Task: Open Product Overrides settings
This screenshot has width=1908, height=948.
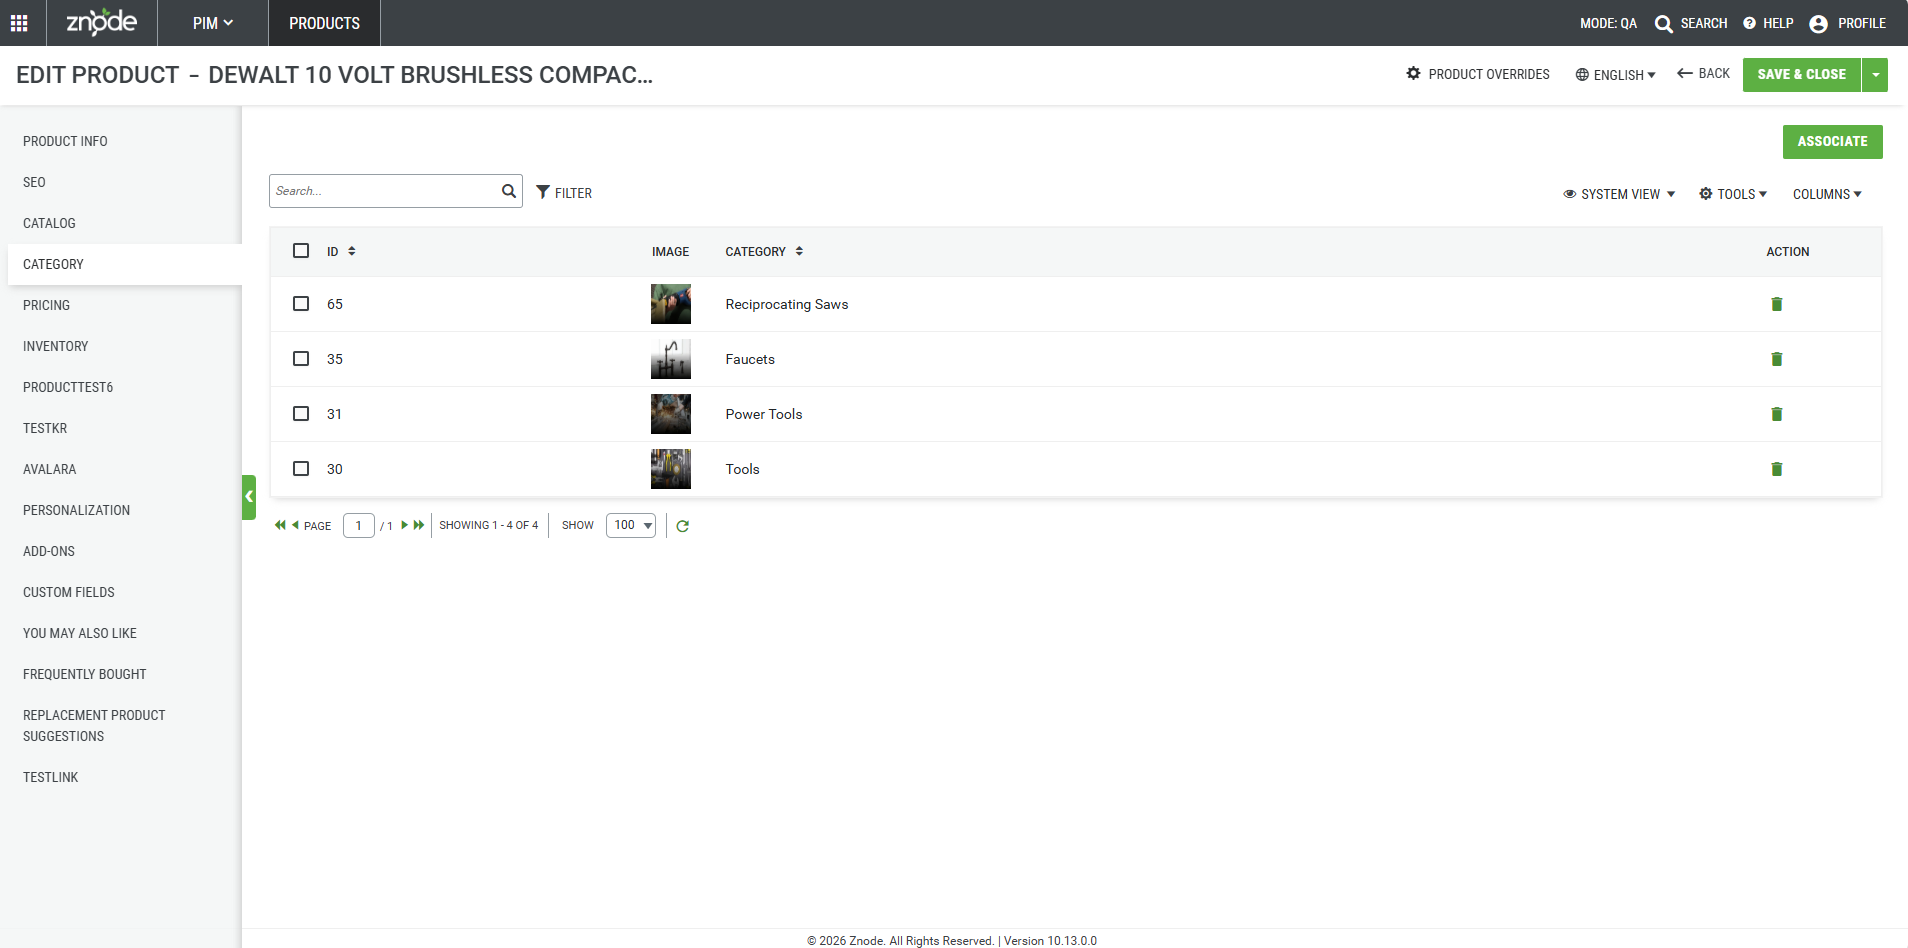Action: (1478, 74)
